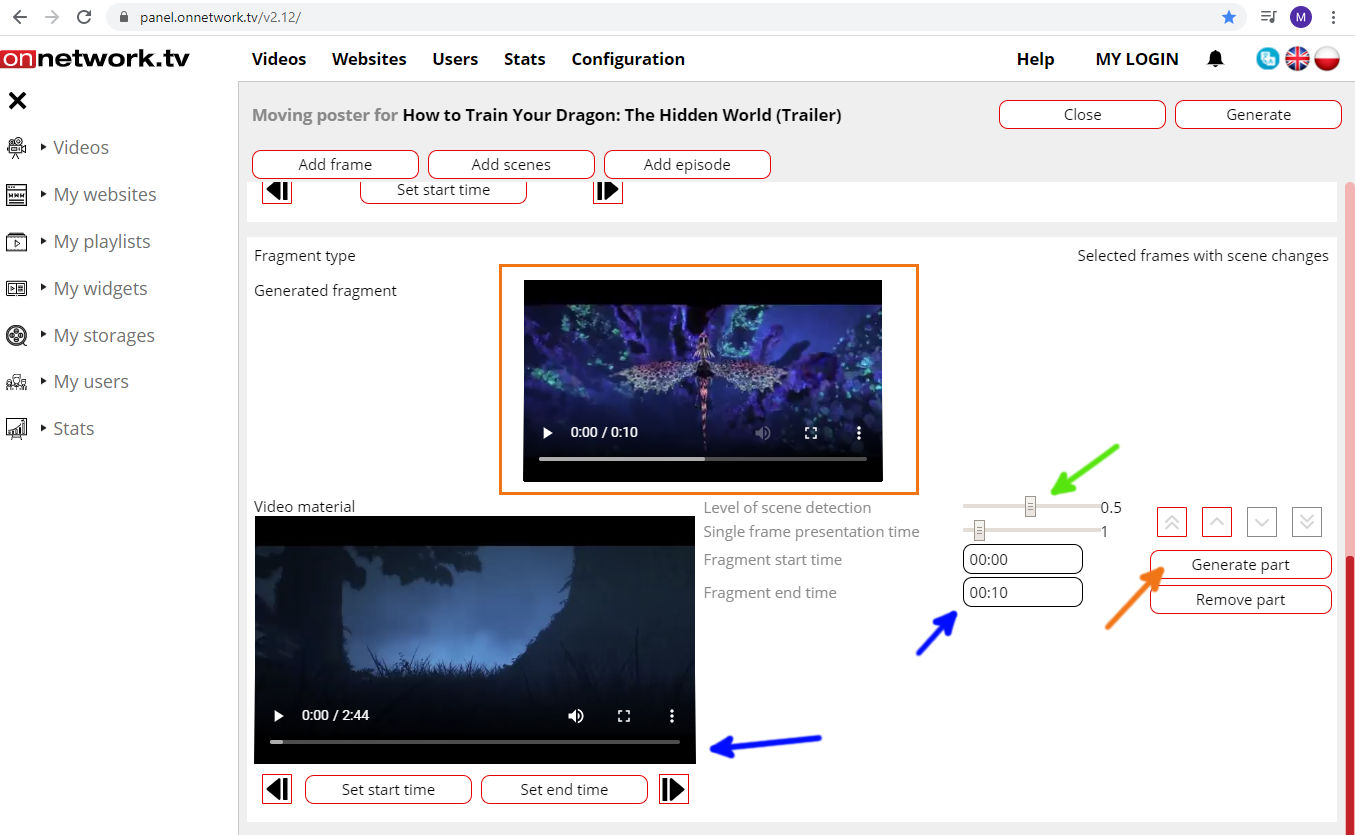Toggle fullscreen on the generated fragment video
This screenshot has height=835, width=1355.
click(x=811, y=433)
